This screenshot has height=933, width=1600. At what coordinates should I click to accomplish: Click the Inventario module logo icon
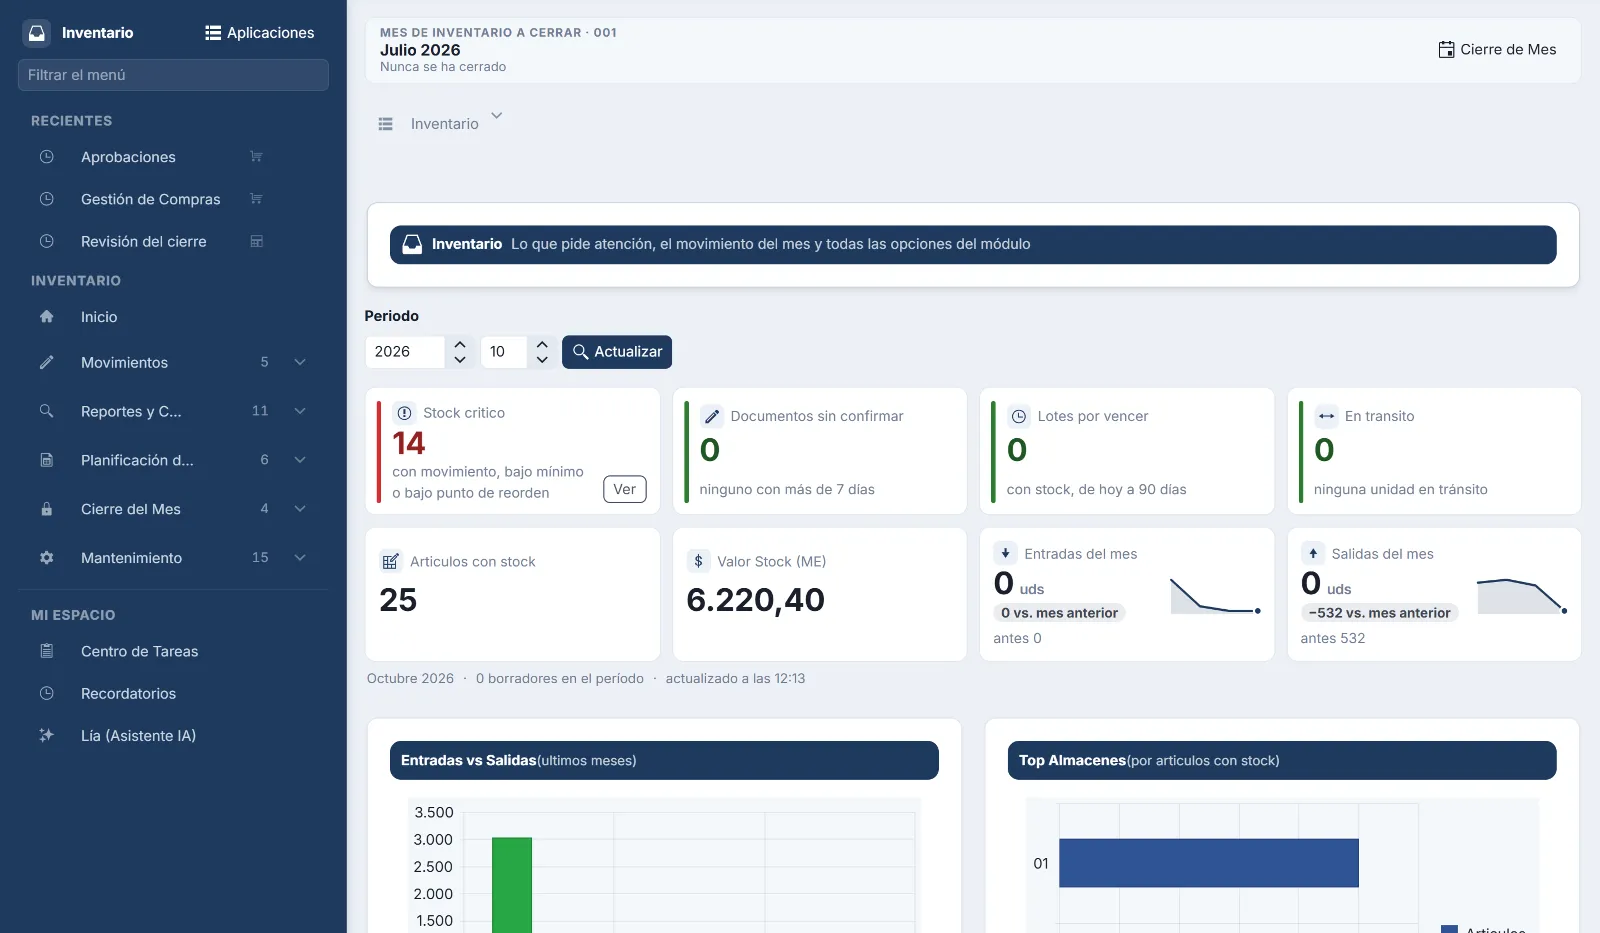(x=37, y=33)
